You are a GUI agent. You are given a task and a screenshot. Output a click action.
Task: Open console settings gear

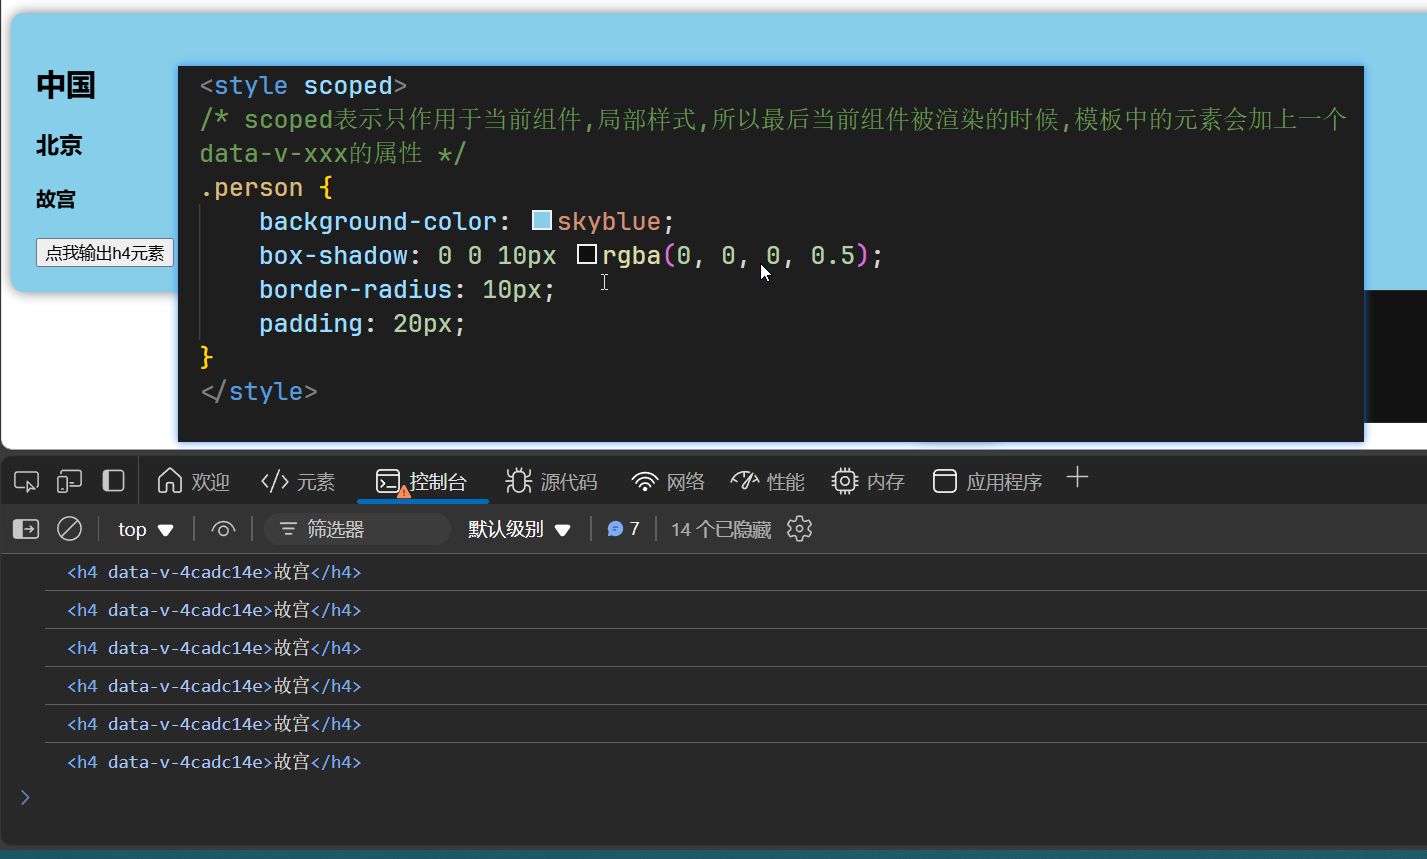click(x=799, y=529)
